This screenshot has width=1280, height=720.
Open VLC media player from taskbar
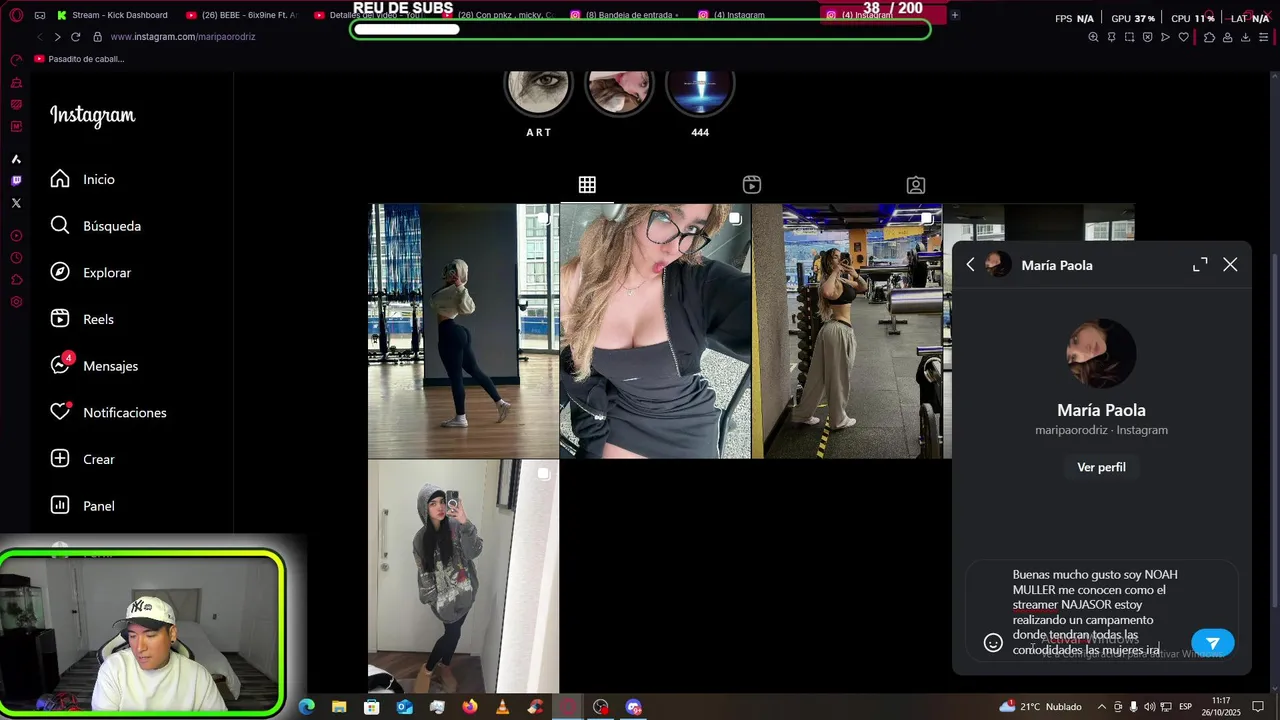pyautogui.click(x=502, y=707)
